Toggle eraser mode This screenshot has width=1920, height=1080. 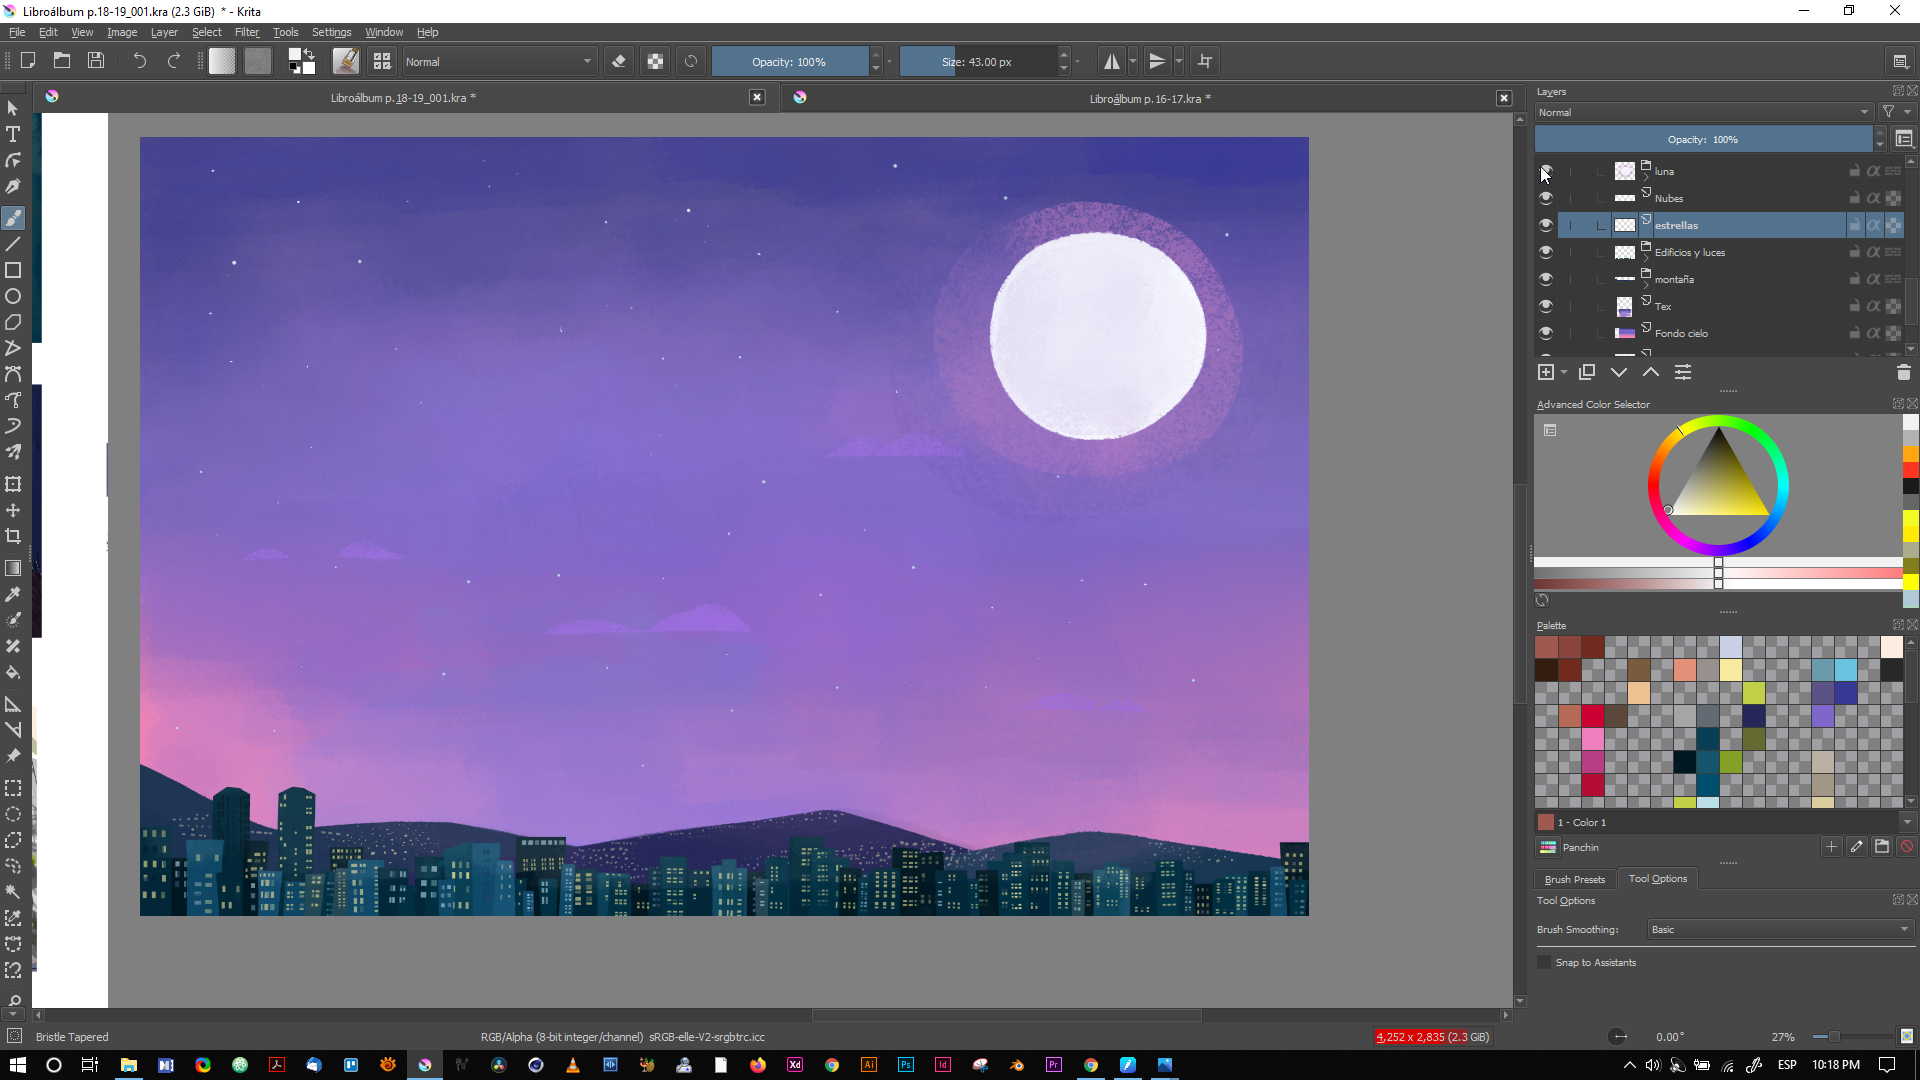click(619, 61)
